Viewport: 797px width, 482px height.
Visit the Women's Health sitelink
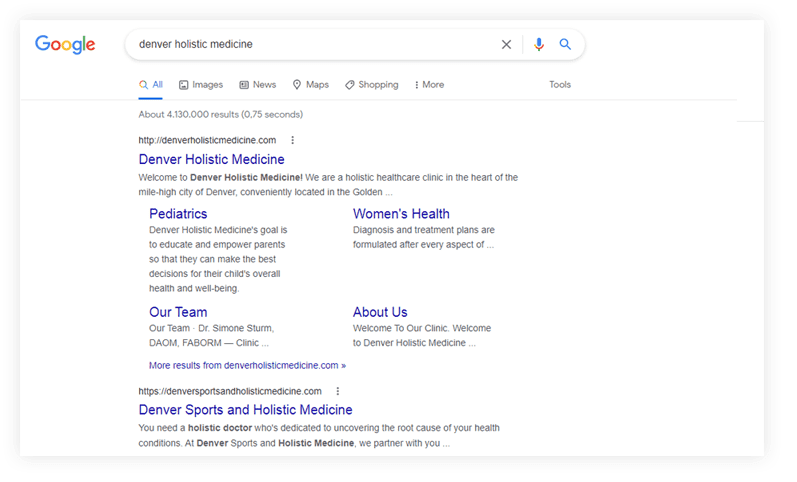pyautogui.click(x=401, y=213)
